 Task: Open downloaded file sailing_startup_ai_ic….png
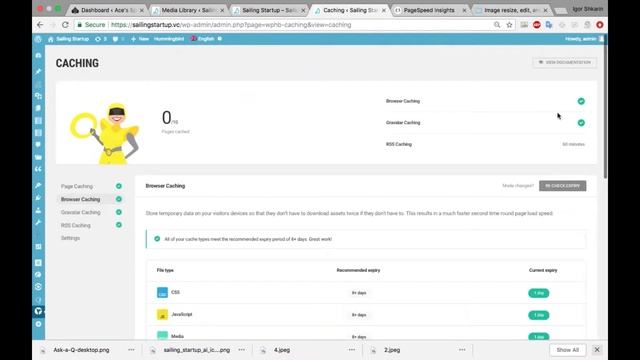click(197, 350)
